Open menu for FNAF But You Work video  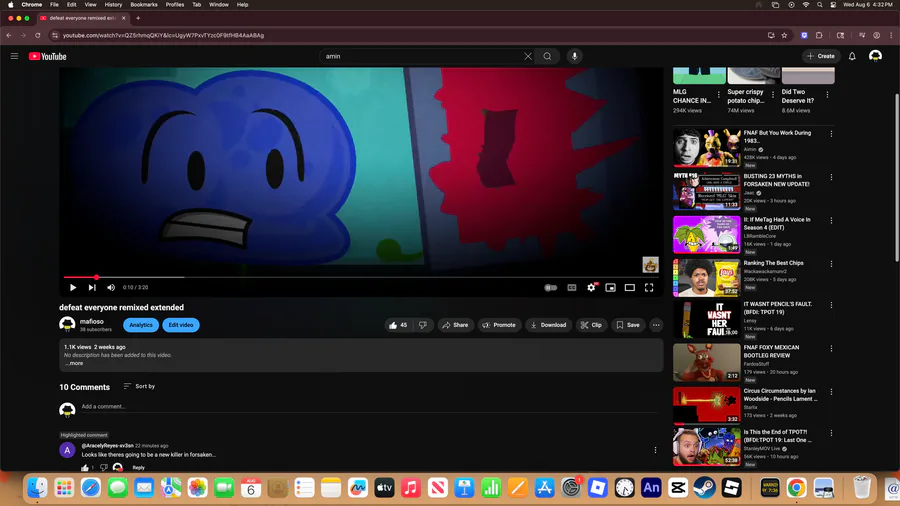click(831, 134)
